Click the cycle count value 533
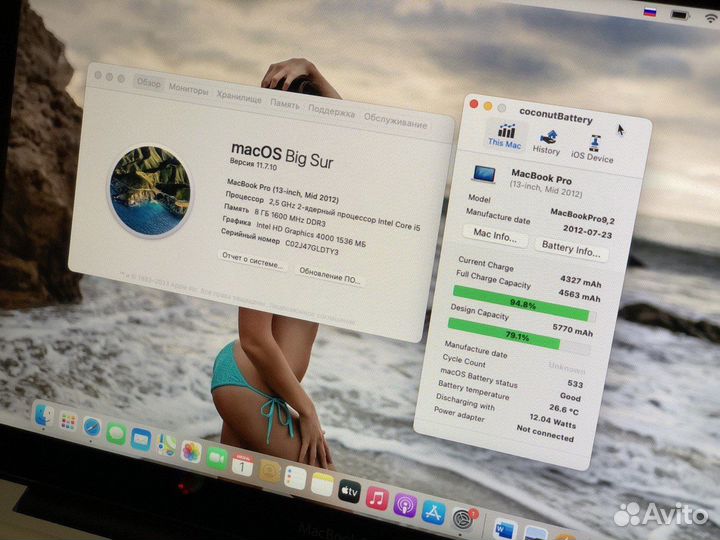720x540 pixels. pos(575,384)
